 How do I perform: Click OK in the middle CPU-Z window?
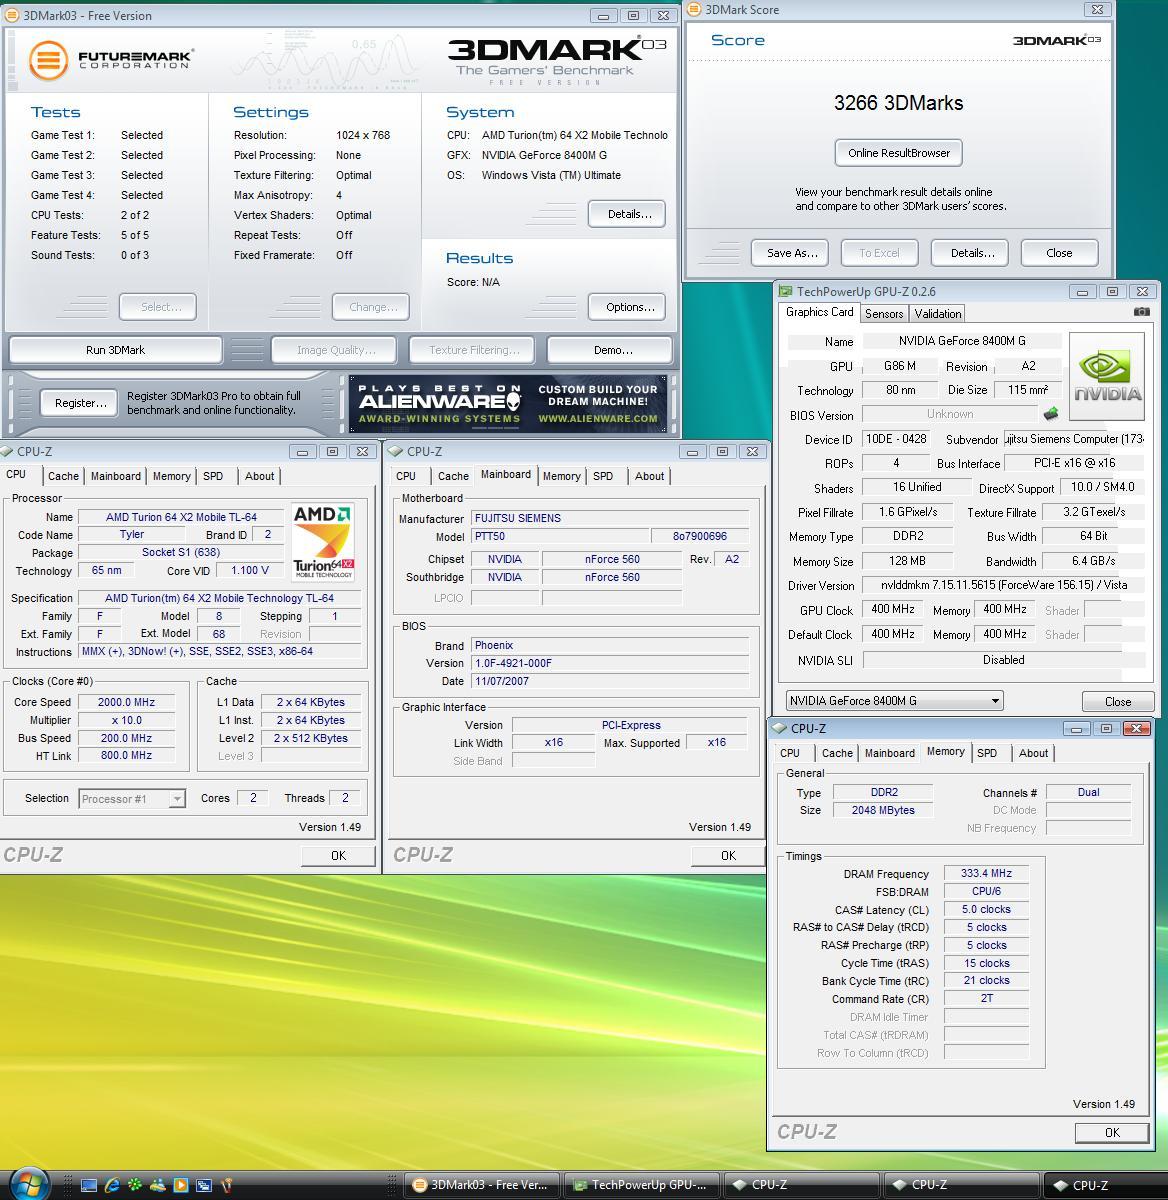pyautogui.click(x=728, y=855)
